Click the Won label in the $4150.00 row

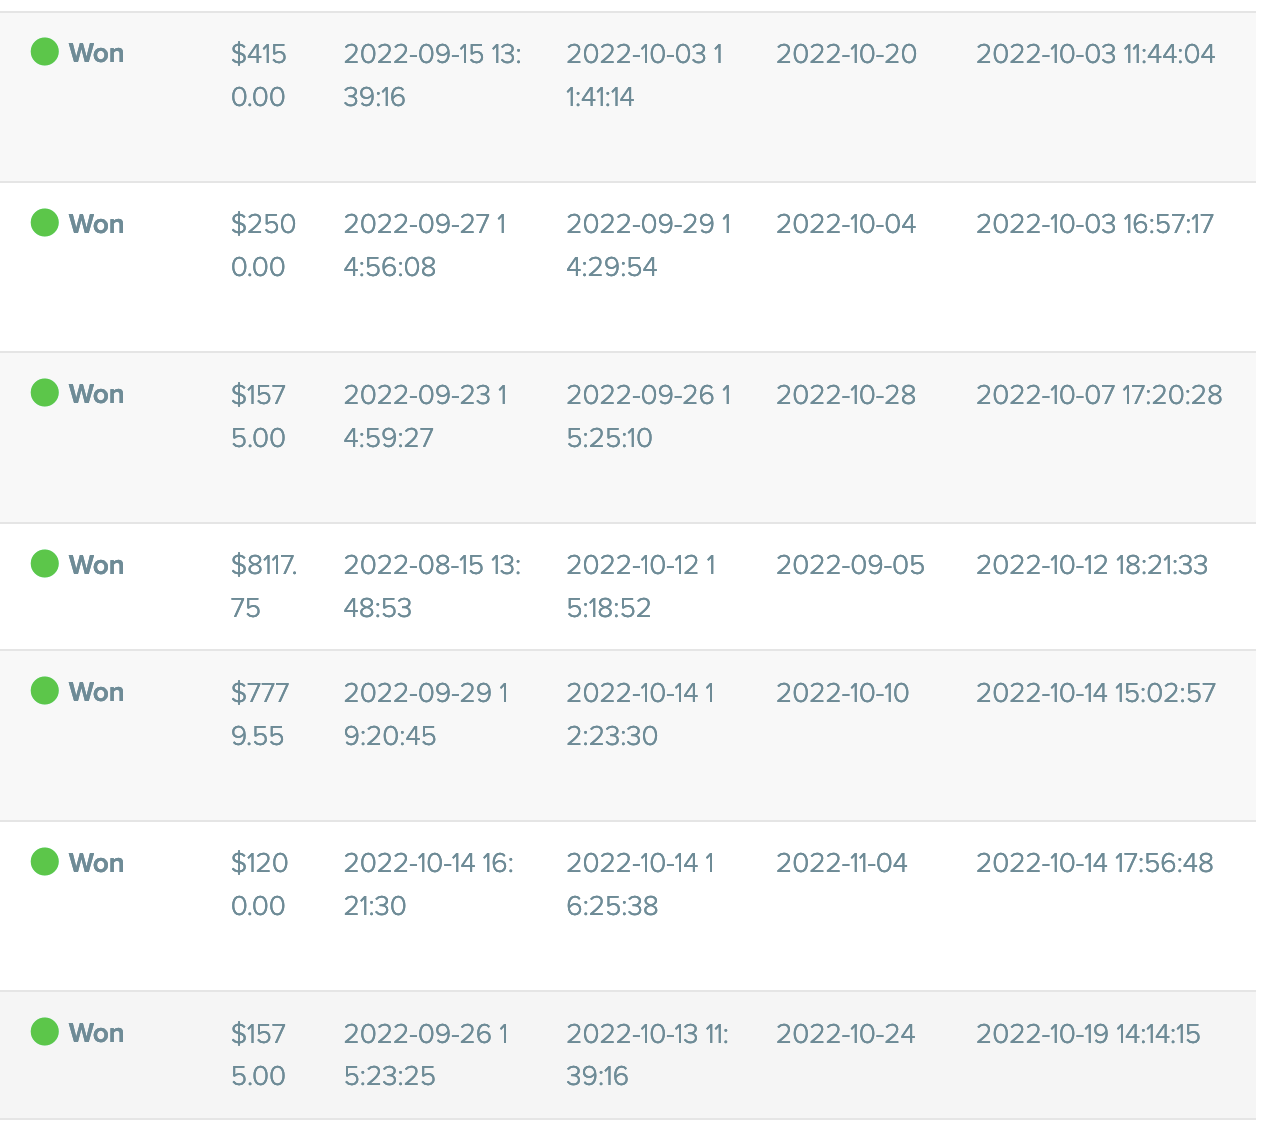96,53
